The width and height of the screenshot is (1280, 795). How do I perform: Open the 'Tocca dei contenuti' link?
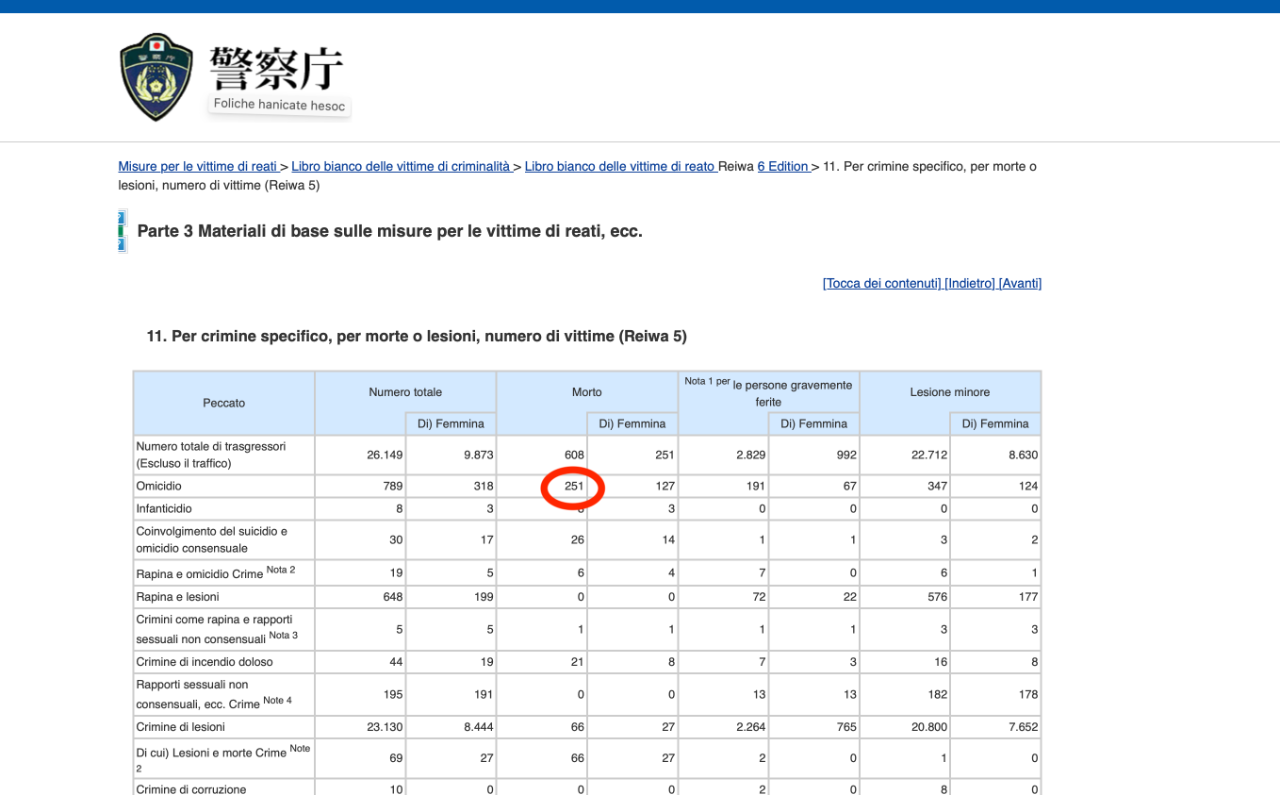click(x=881, y=284)
